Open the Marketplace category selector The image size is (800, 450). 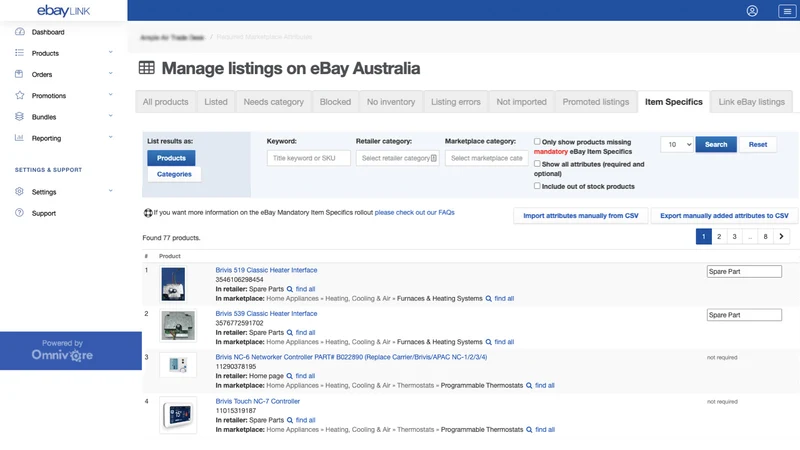[487, 158]
